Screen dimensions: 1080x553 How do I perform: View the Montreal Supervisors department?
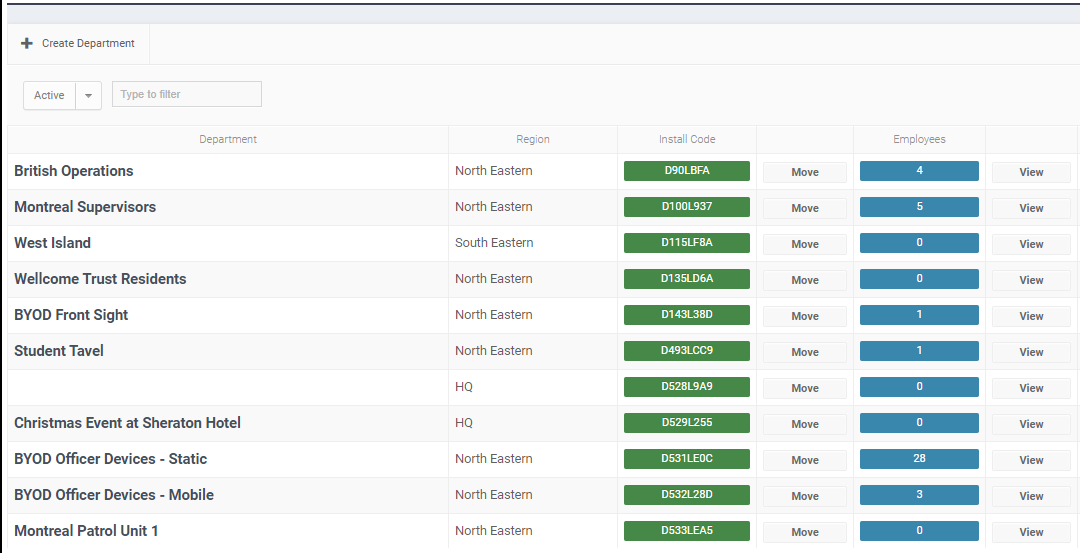point(1031,208)
